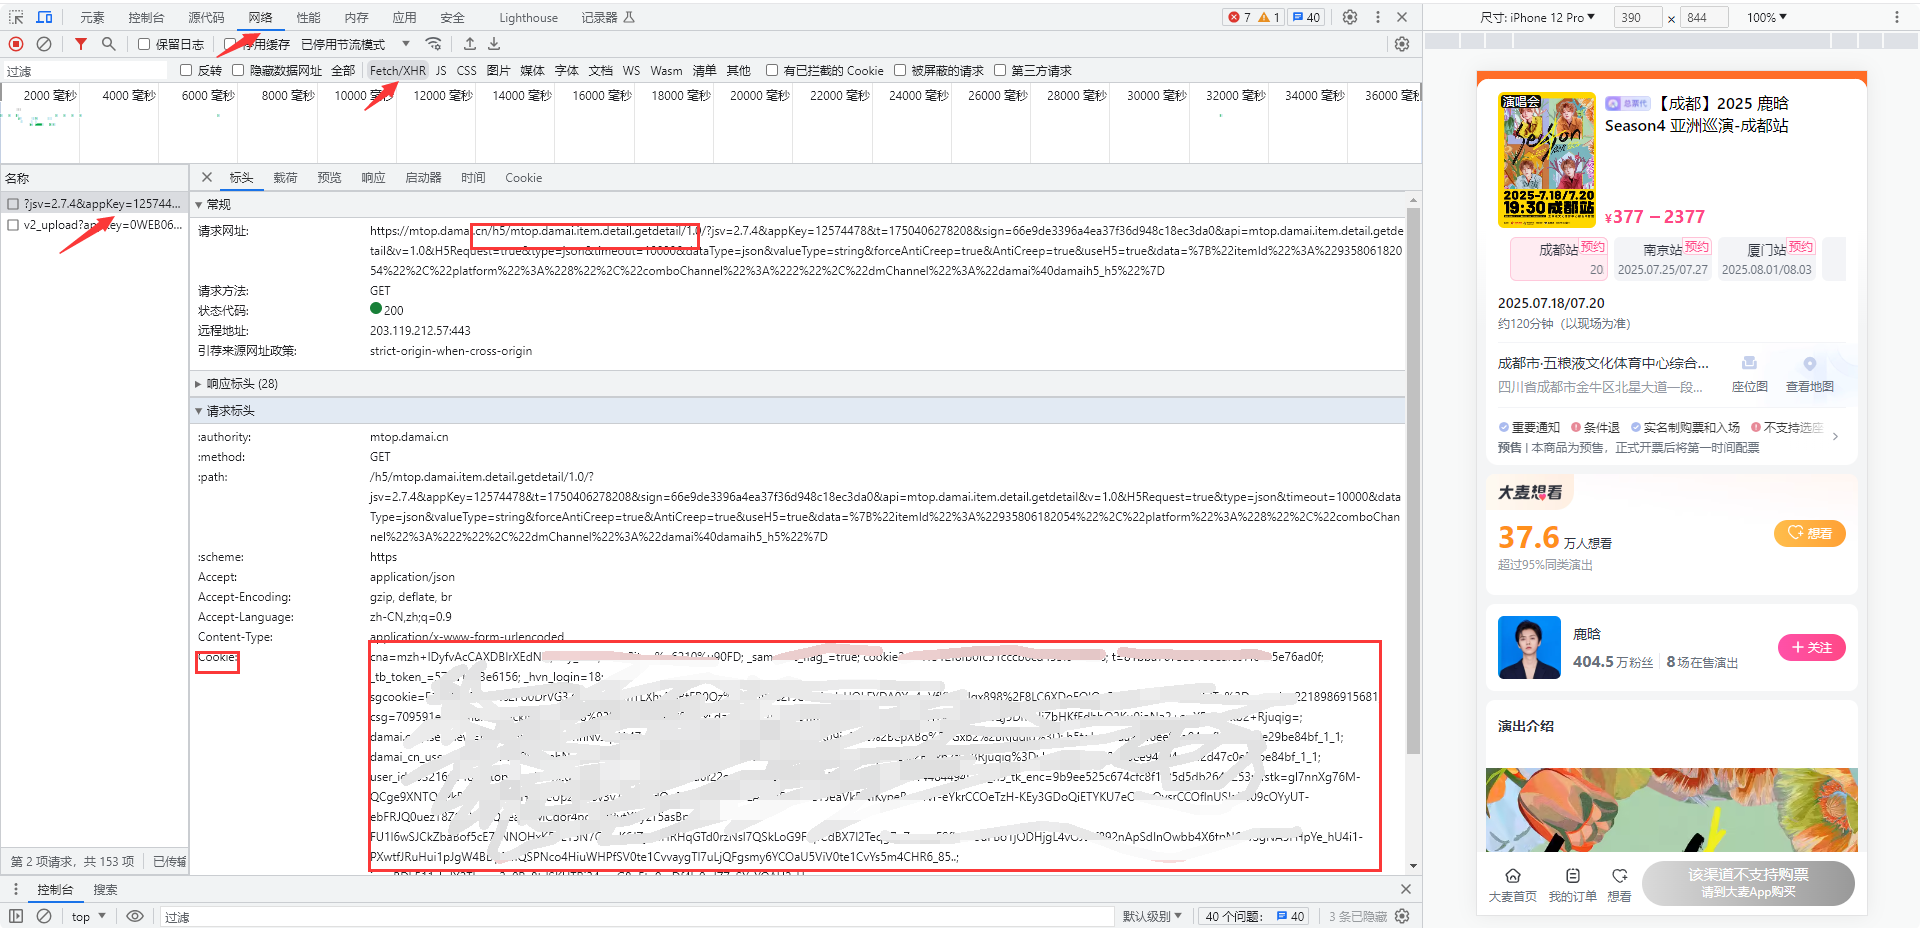Image resolution: width=1920 pixels, height=928 pixels.
Task: Open console context top dropdown
Action: (88, 916)
